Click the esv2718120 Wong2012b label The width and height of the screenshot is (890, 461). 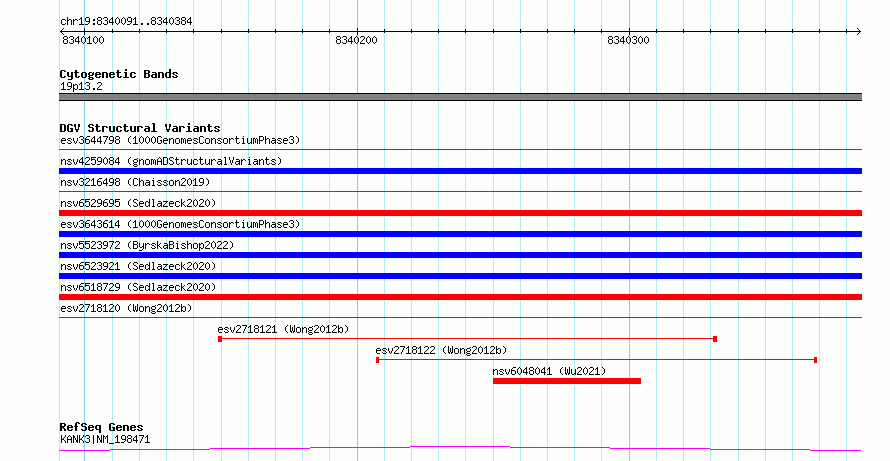pos(126,308)
